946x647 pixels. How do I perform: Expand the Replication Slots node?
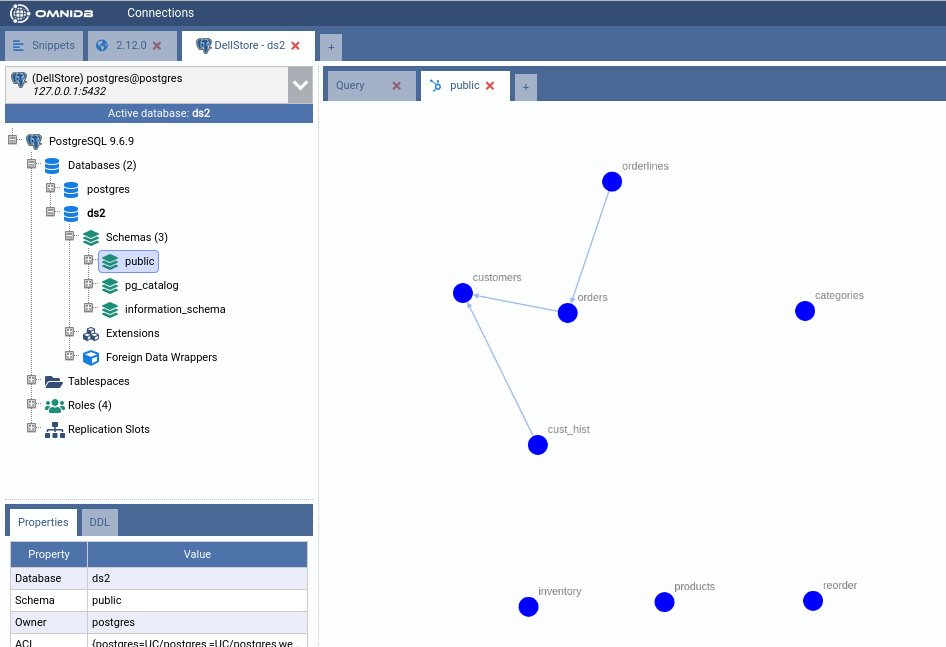31,428
